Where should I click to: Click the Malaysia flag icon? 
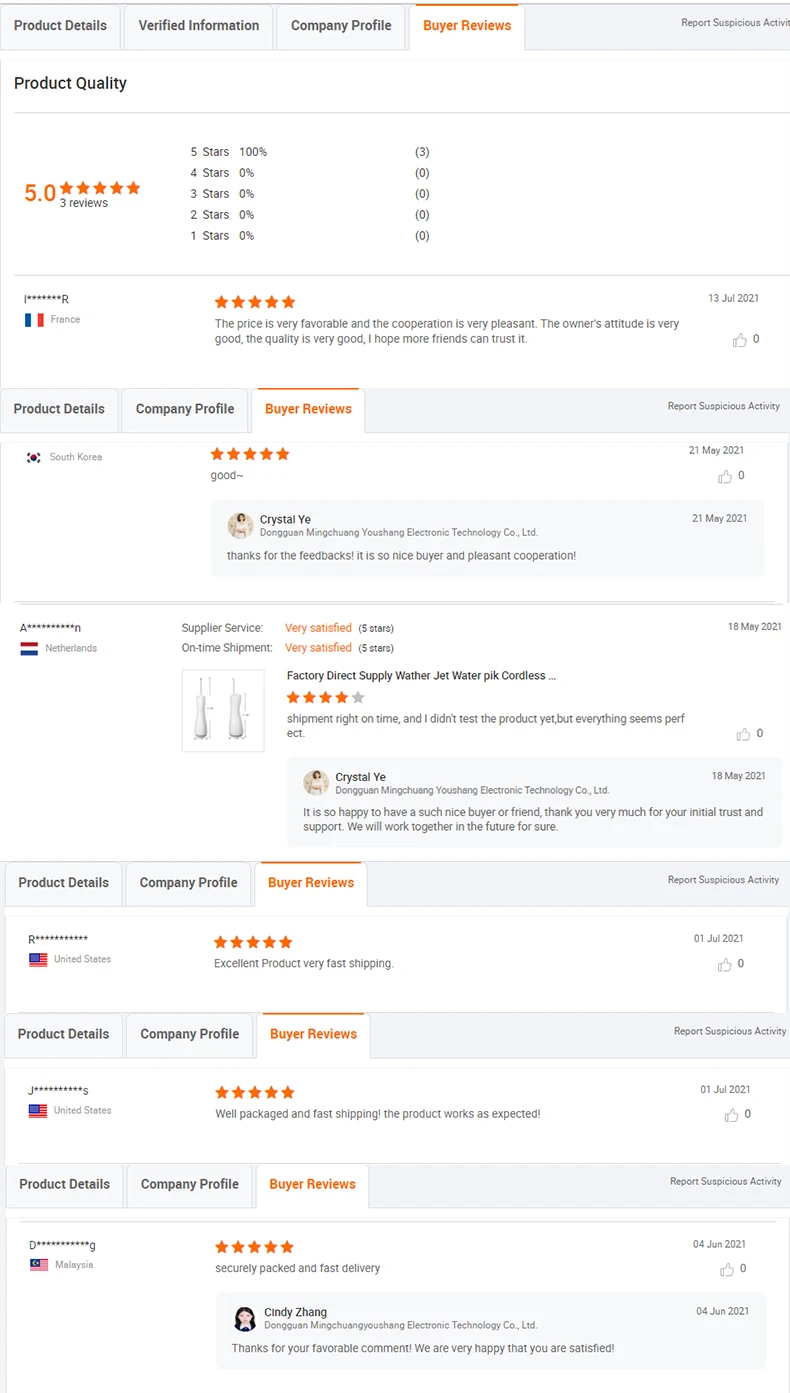click(x=38, y=1265)
